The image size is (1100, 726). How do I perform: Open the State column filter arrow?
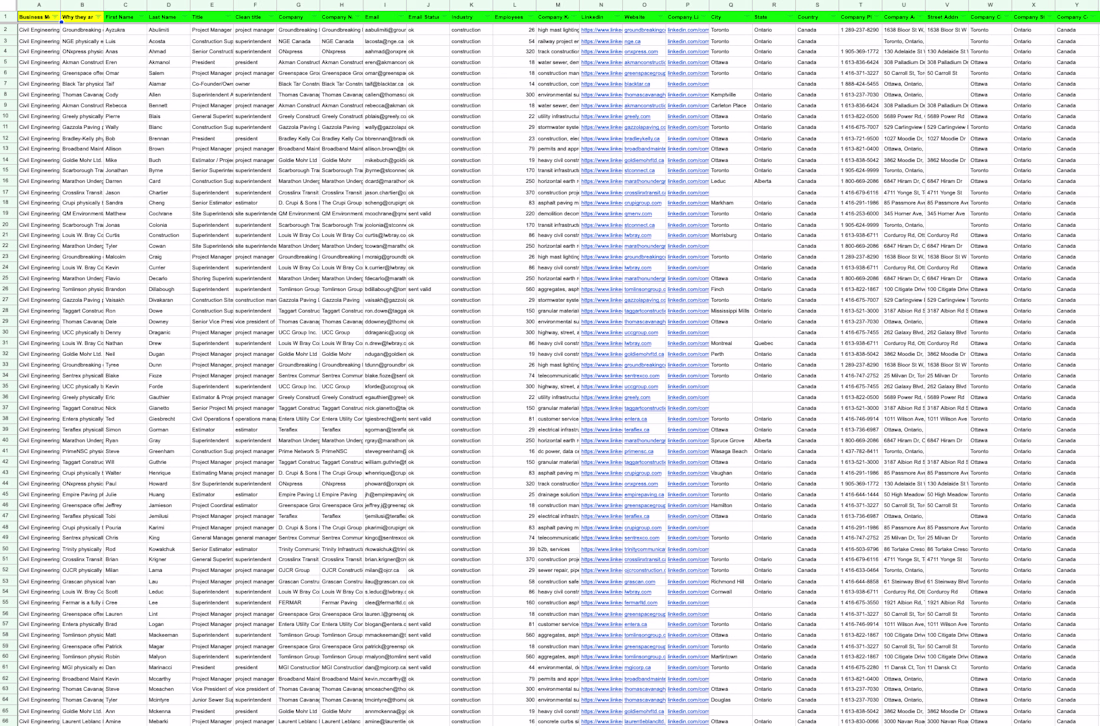(791, 17)
